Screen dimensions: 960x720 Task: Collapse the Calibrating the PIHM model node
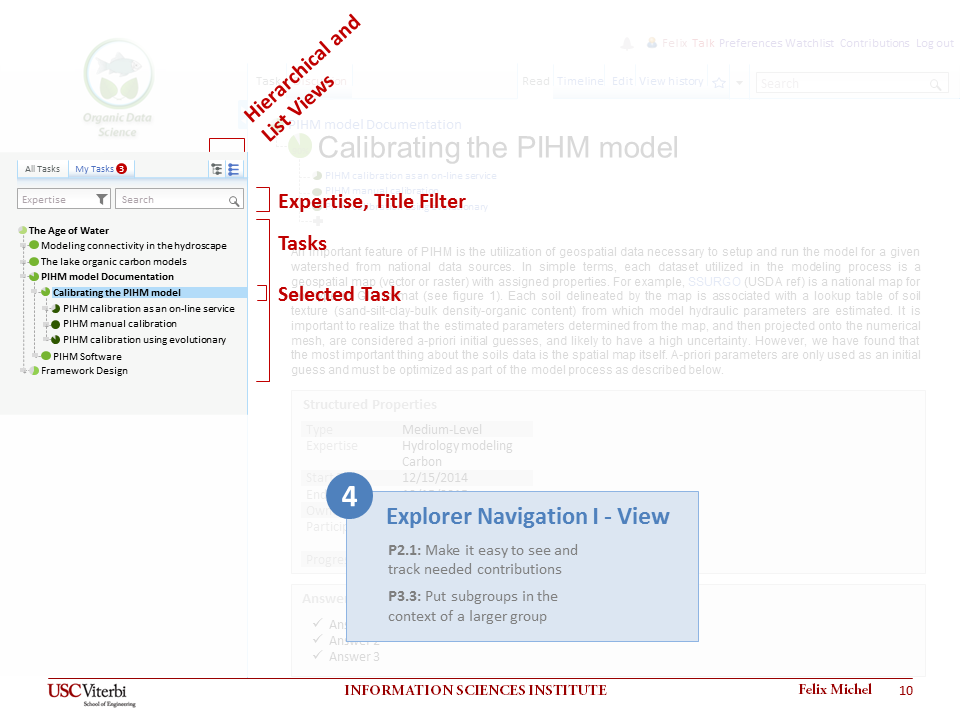click(34, 293)
